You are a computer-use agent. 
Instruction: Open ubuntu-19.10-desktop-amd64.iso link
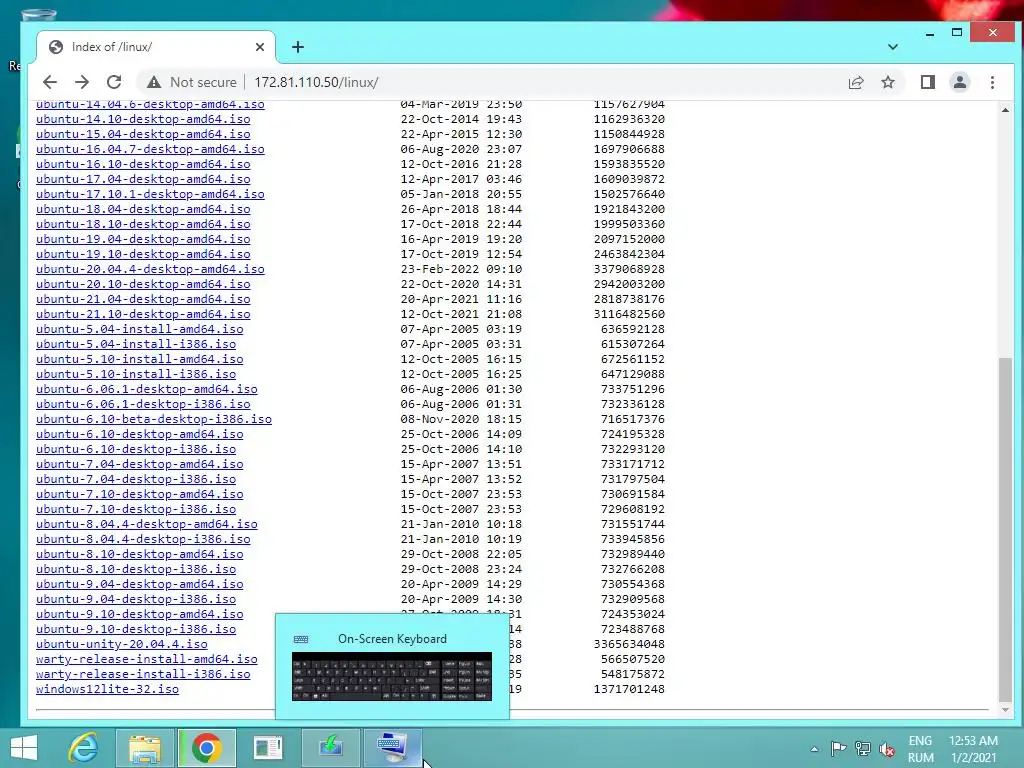click(x=143, y=255)
